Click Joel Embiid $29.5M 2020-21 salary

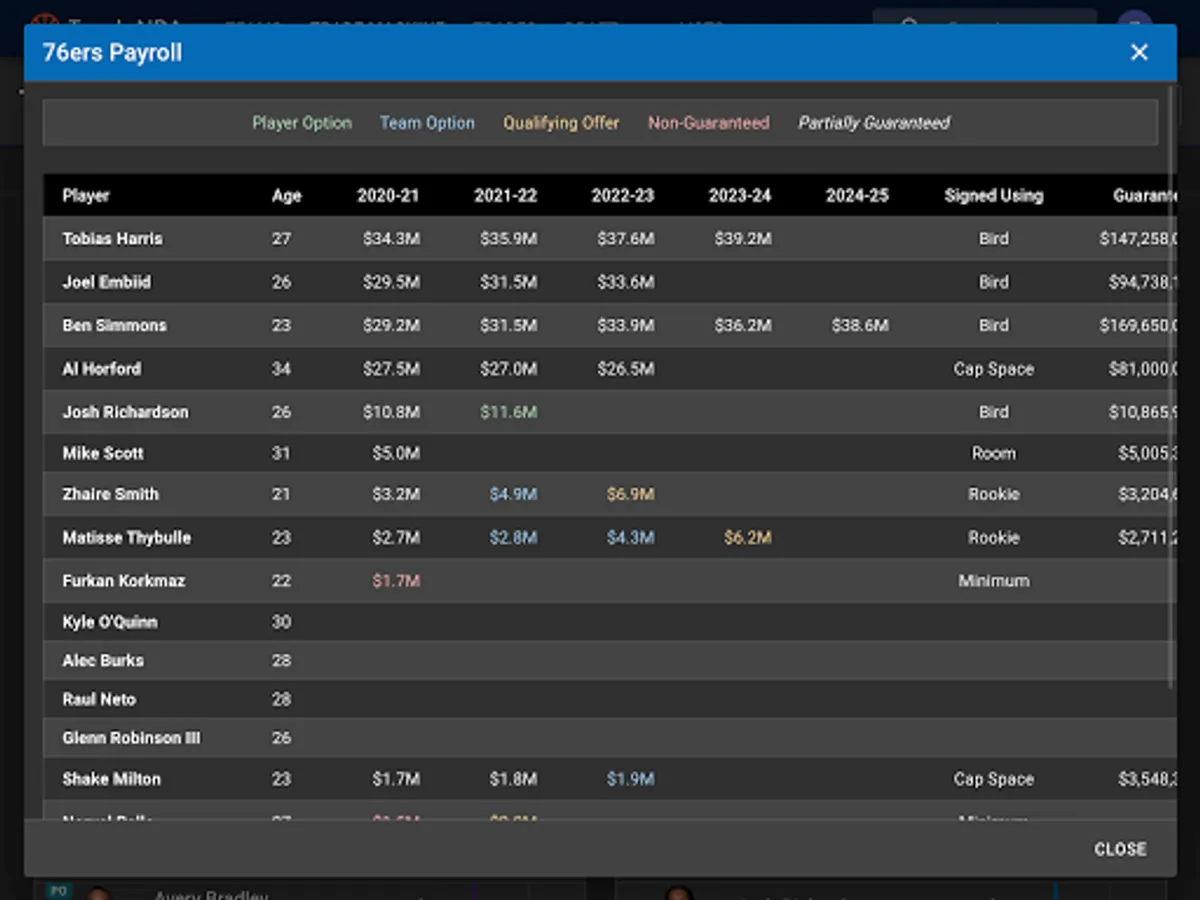tap(392, 282)
